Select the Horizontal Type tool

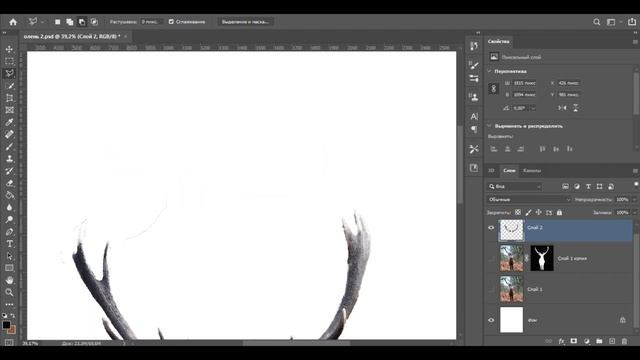9,244
